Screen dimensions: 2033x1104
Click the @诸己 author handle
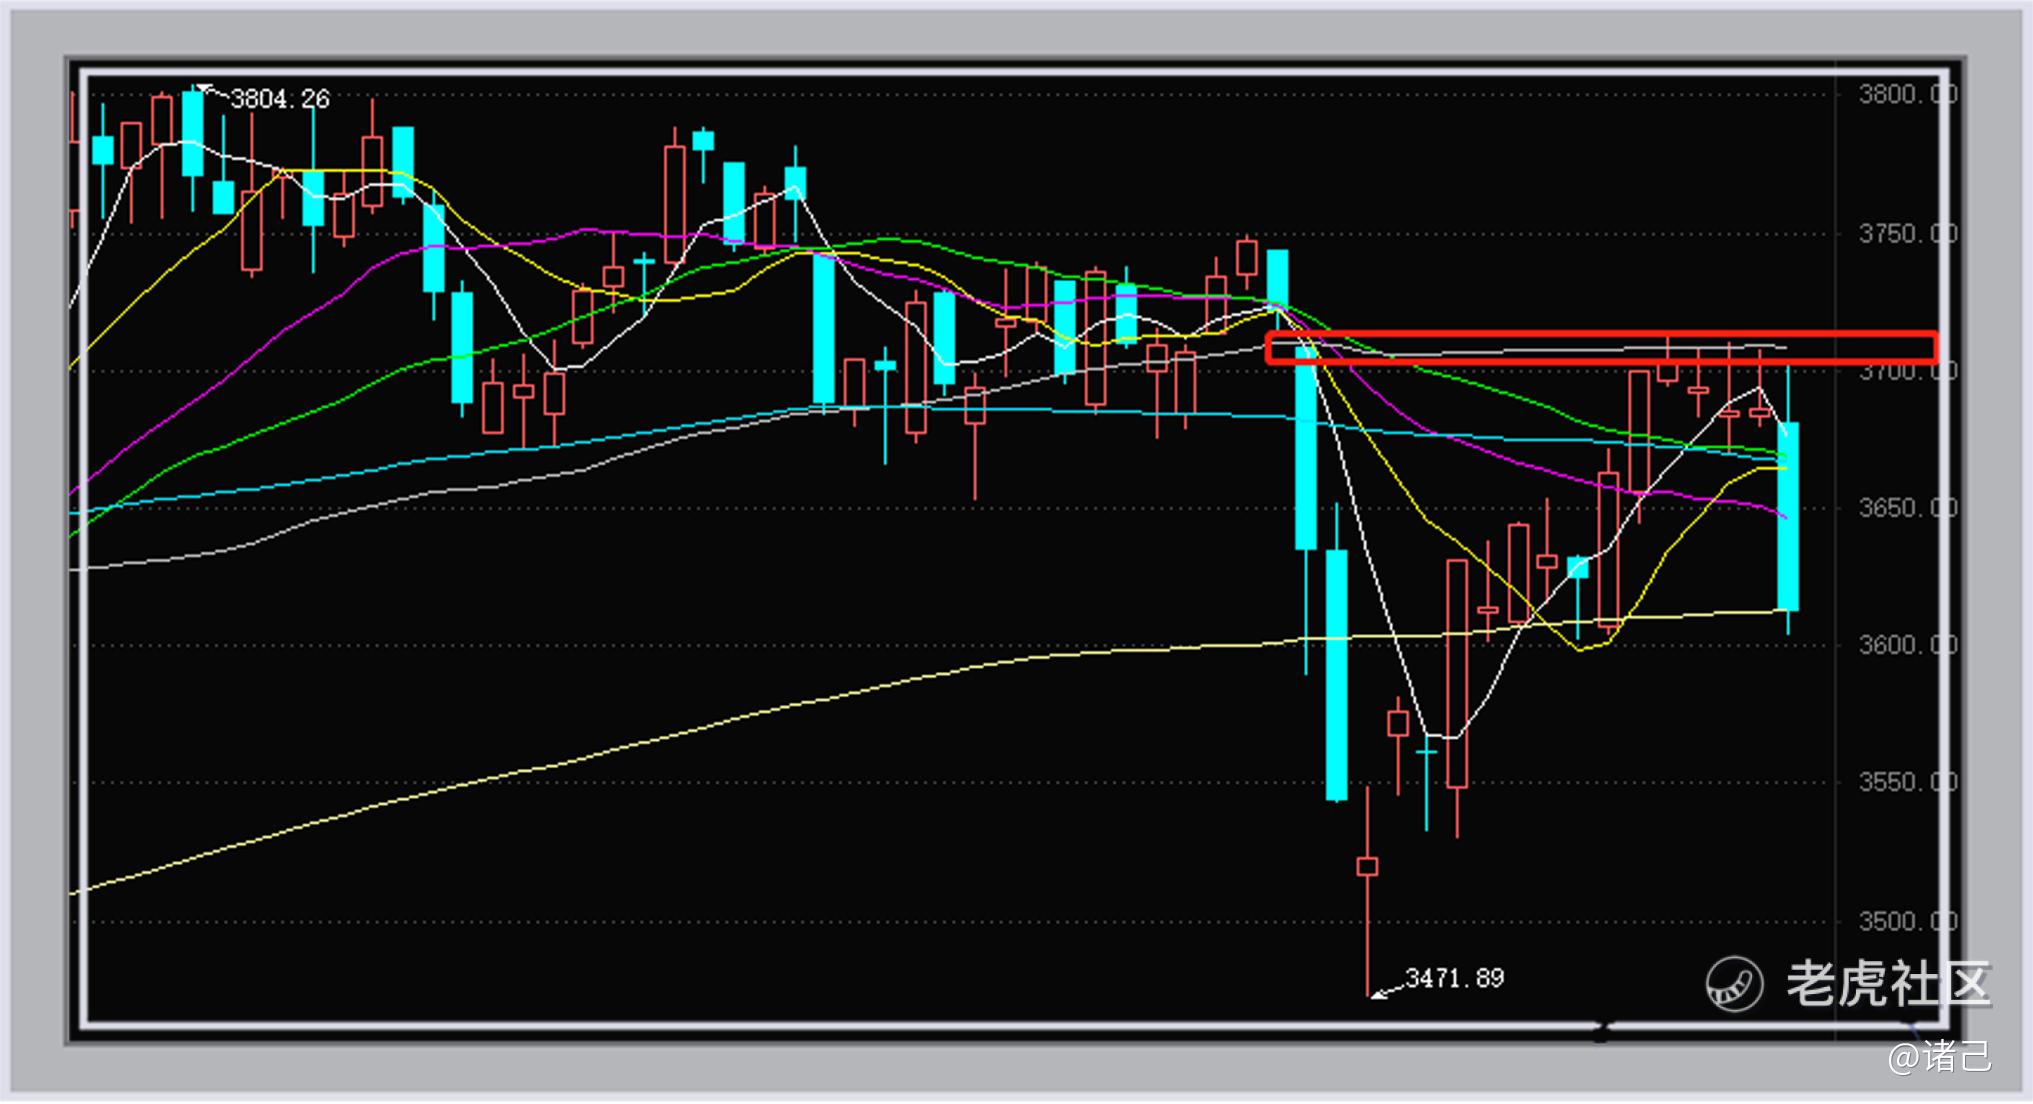(1939, 1057)
